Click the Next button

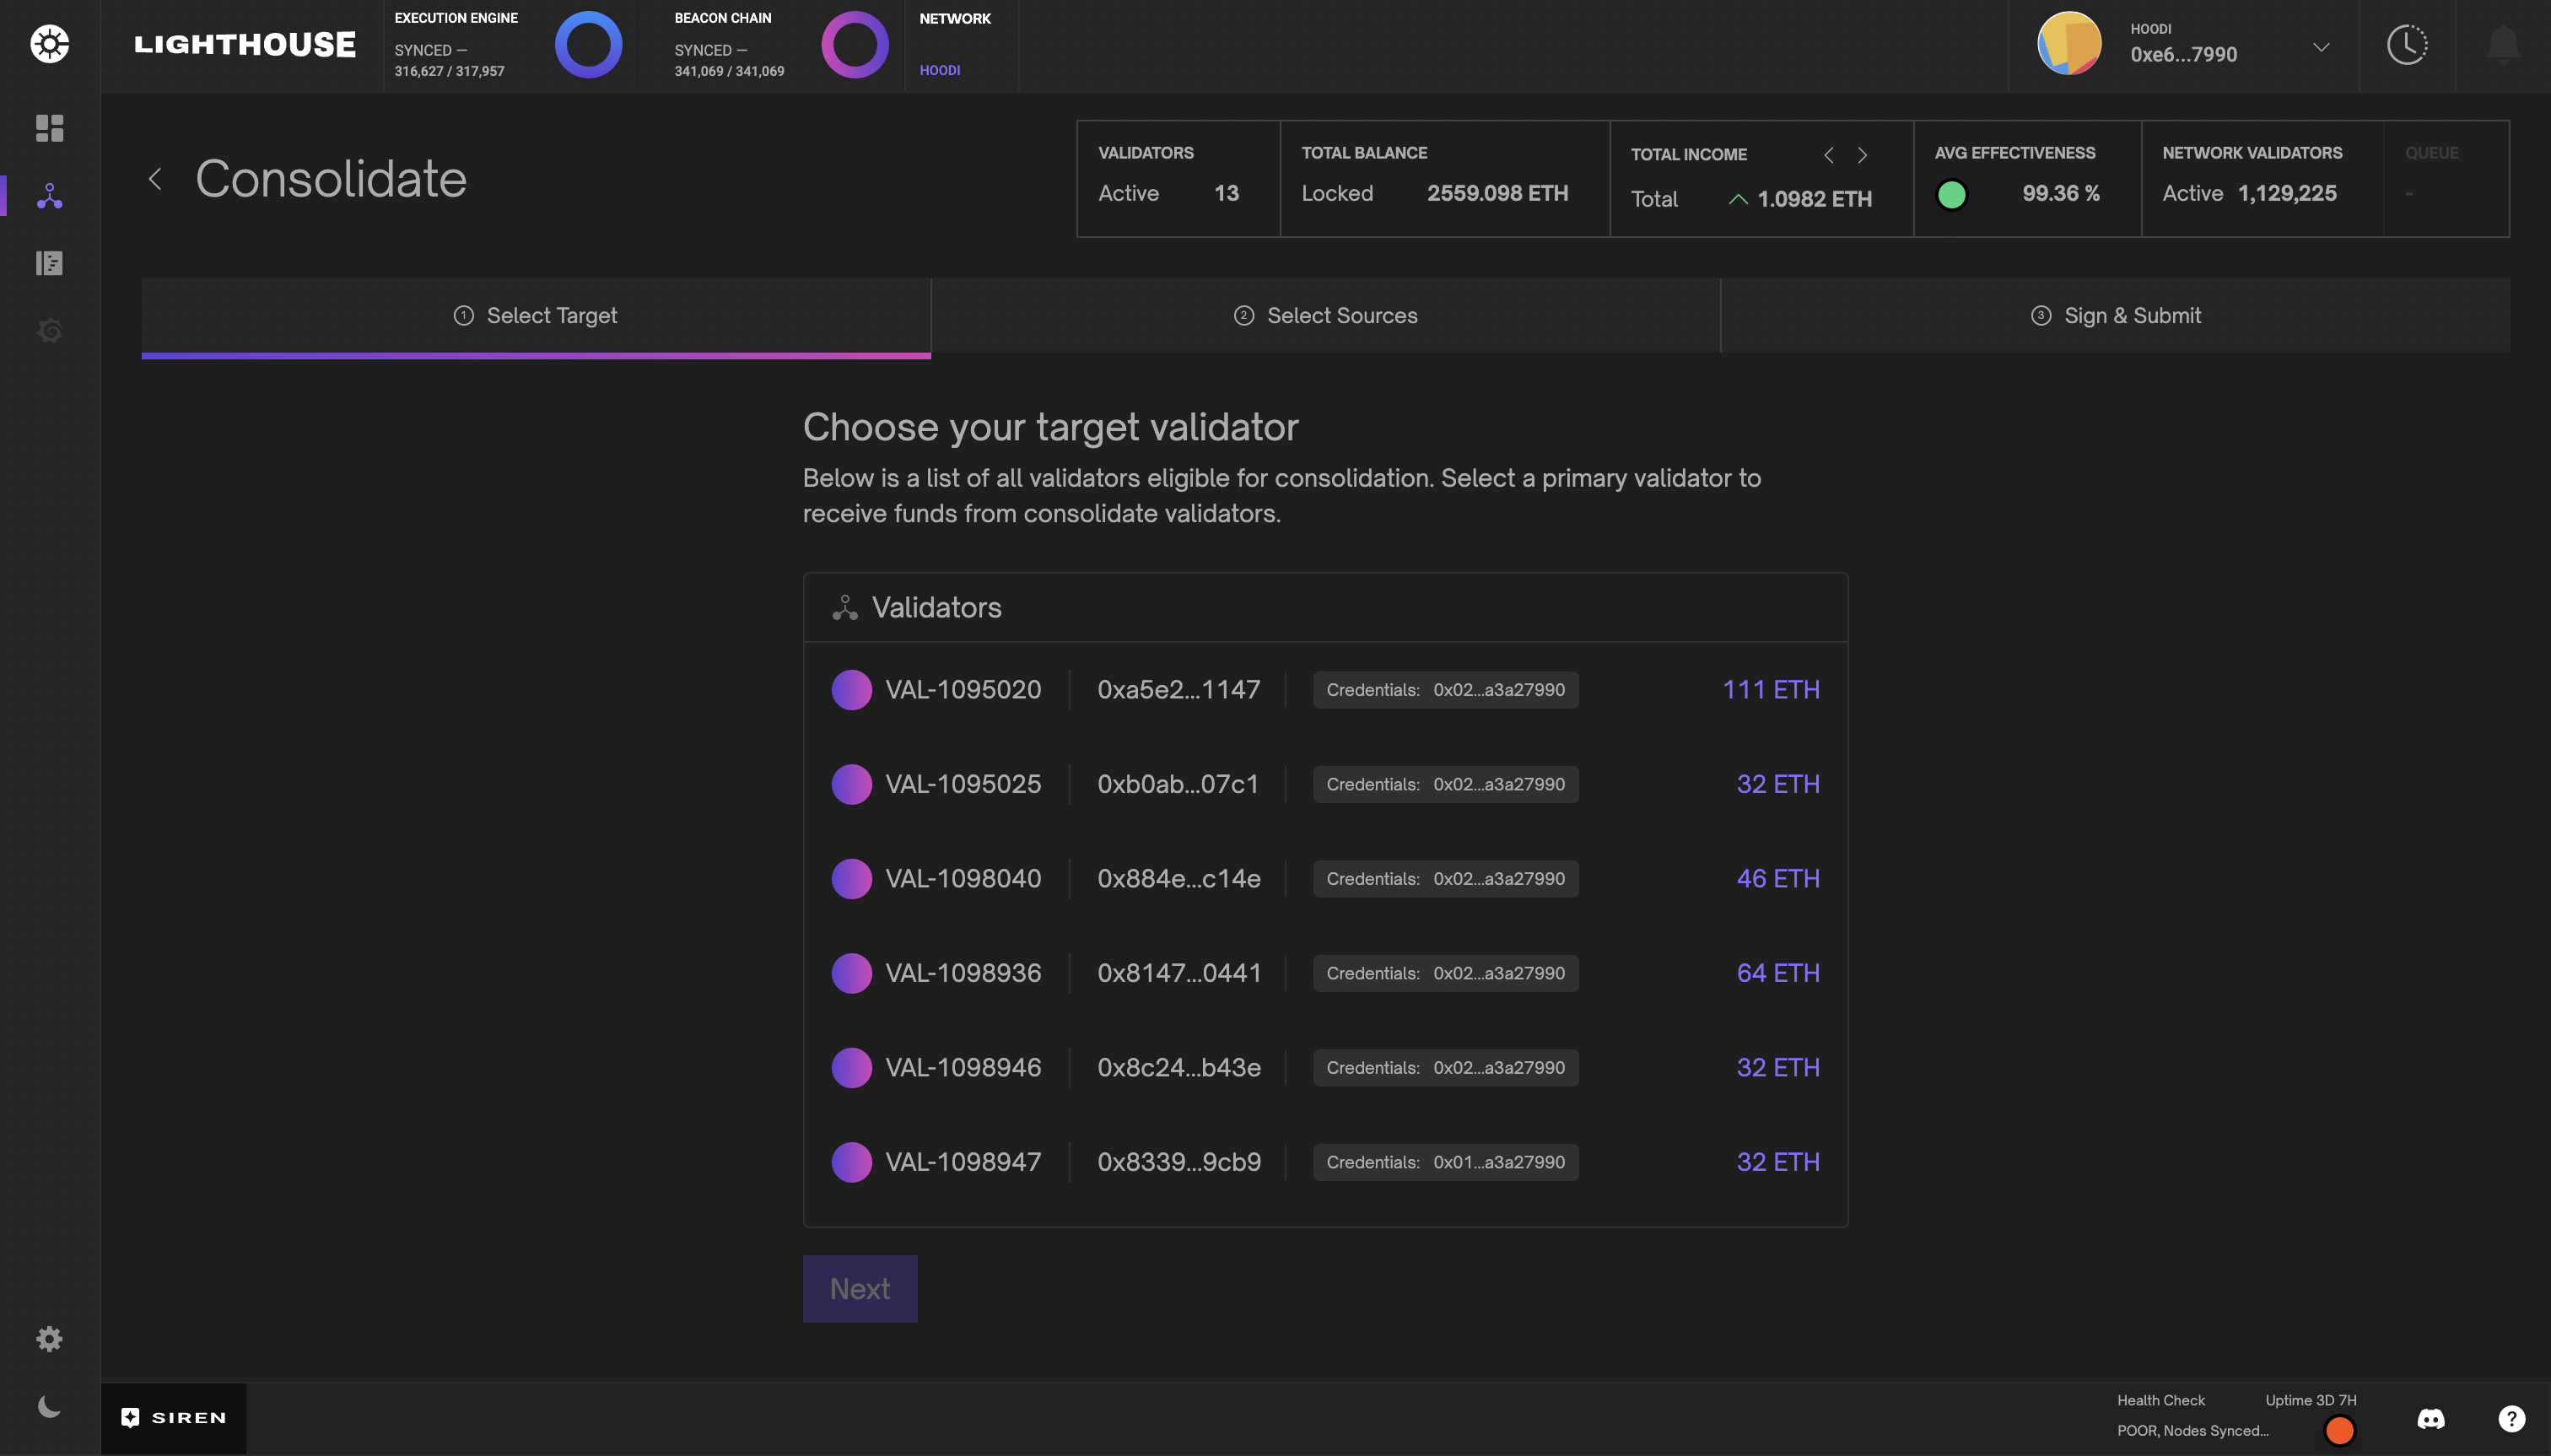pos(860,1289)
